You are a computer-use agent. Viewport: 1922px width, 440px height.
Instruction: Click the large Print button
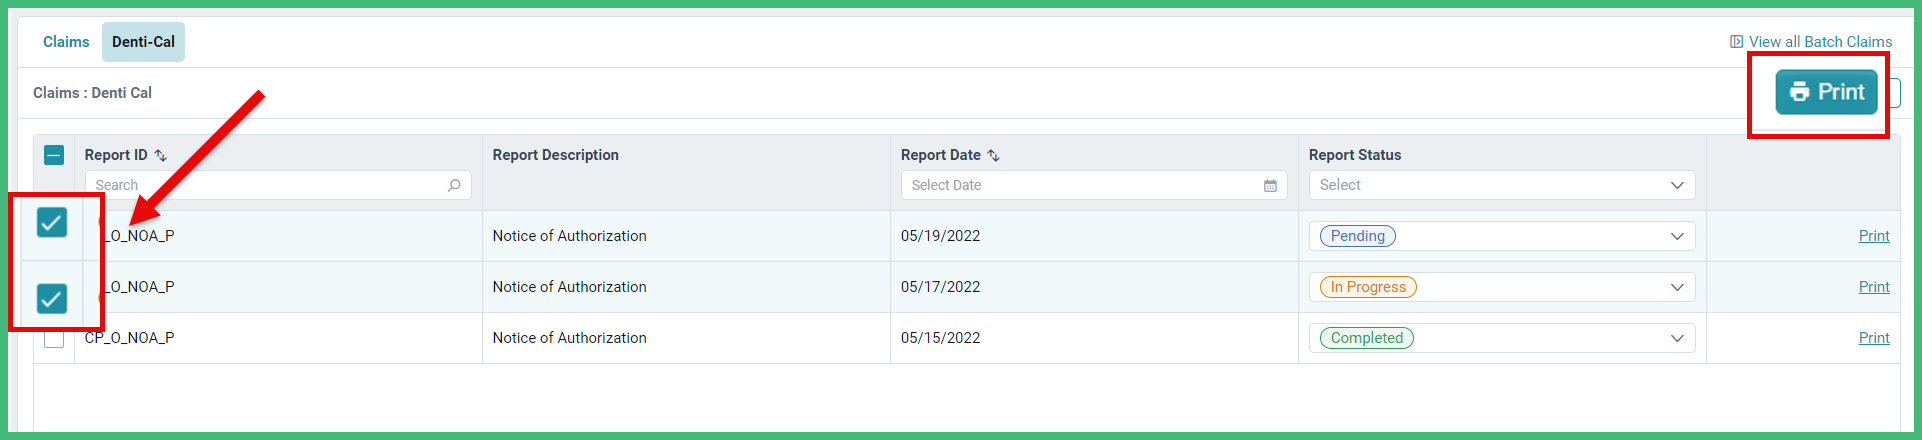click(1826, 92)
